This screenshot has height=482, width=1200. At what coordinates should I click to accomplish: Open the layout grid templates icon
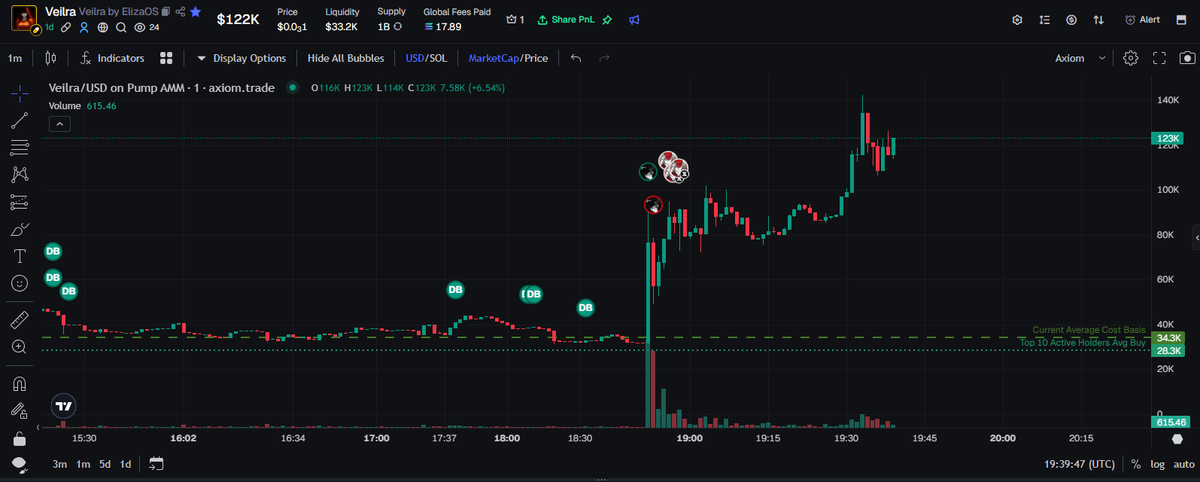[x=166, y=58]
